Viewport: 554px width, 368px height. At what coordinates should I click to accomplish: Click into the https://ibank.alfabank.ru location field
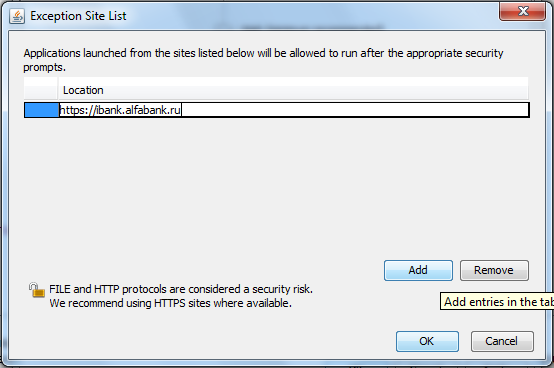click(294, 110)
